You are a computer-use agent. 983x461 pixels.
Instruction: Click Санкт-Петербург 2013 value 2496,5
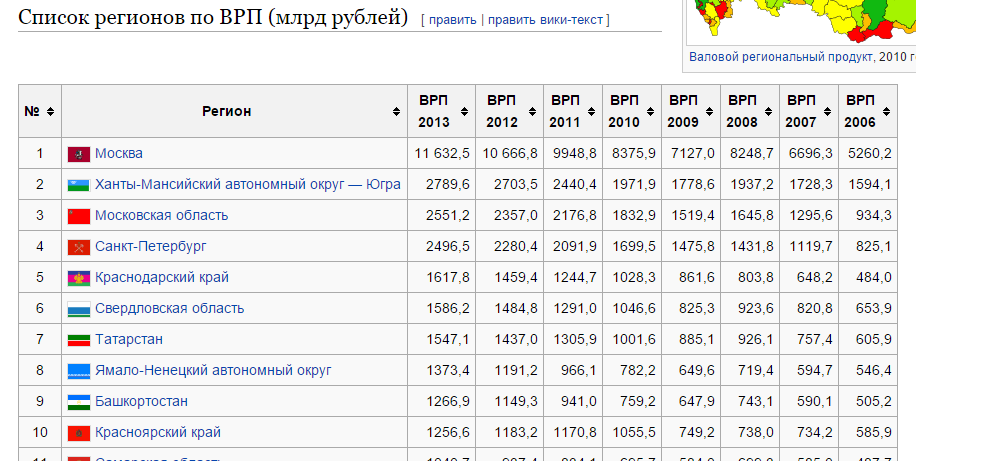click(x=446, y=246)
